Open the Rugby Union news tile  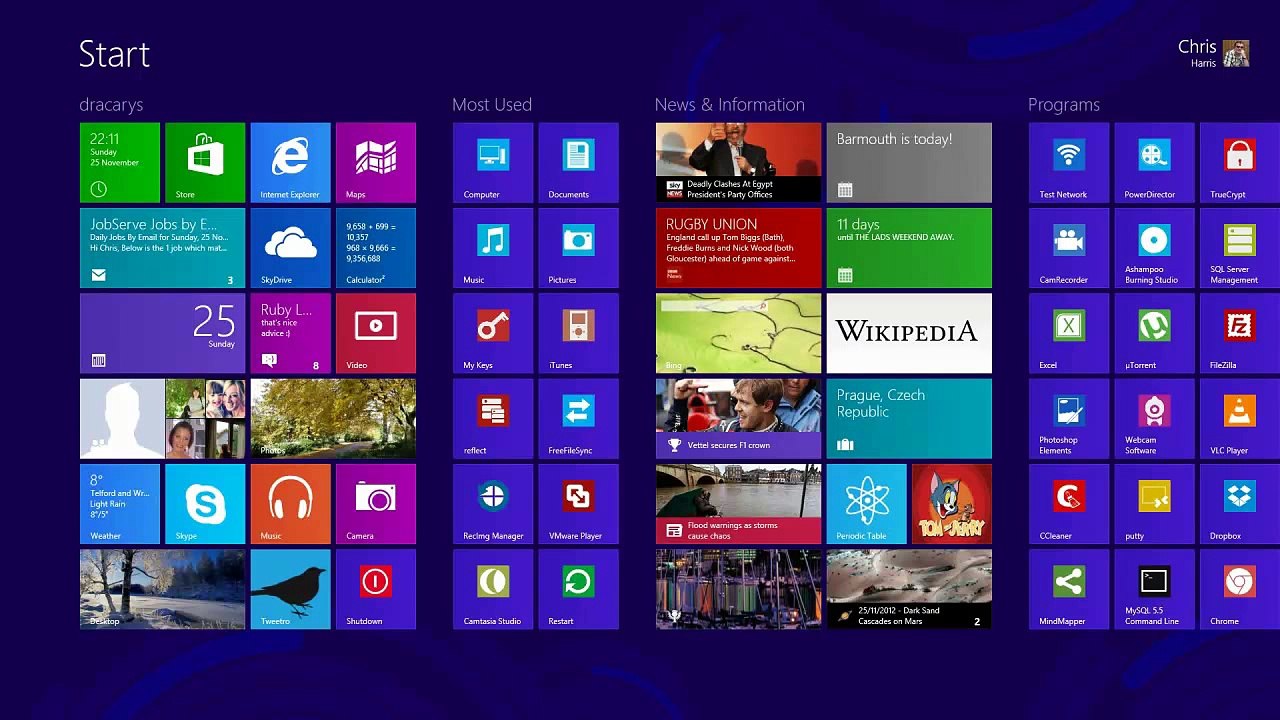pos(738,248)
